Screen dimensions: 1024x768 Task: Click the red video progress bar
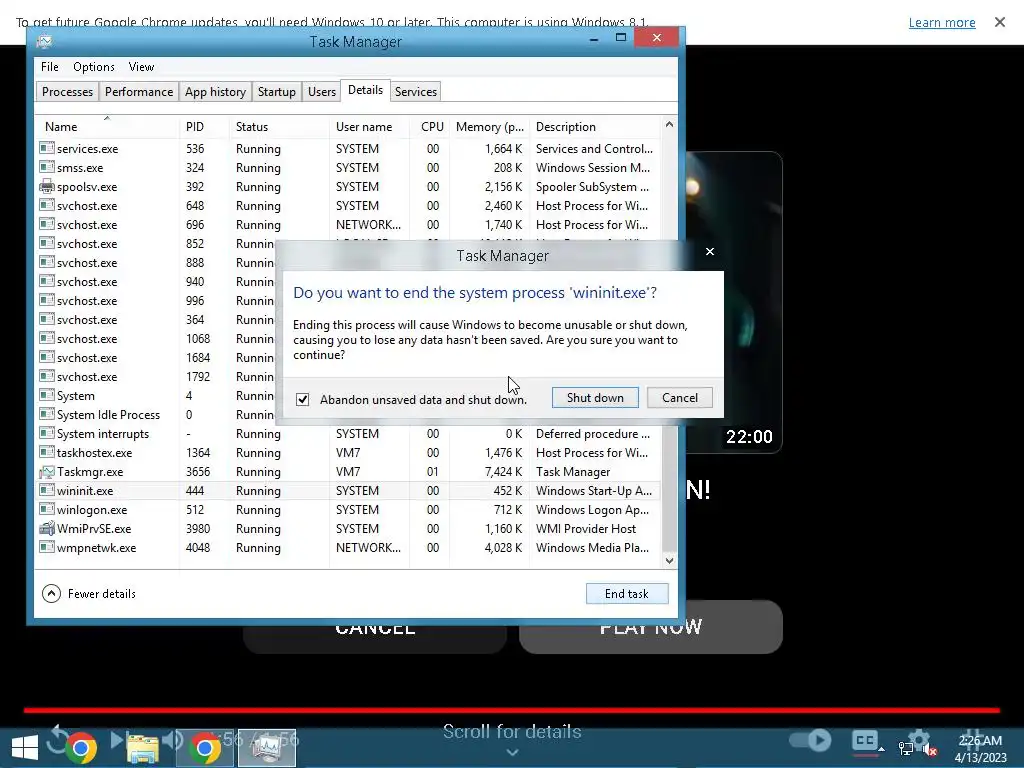click(x=512, y=710)
